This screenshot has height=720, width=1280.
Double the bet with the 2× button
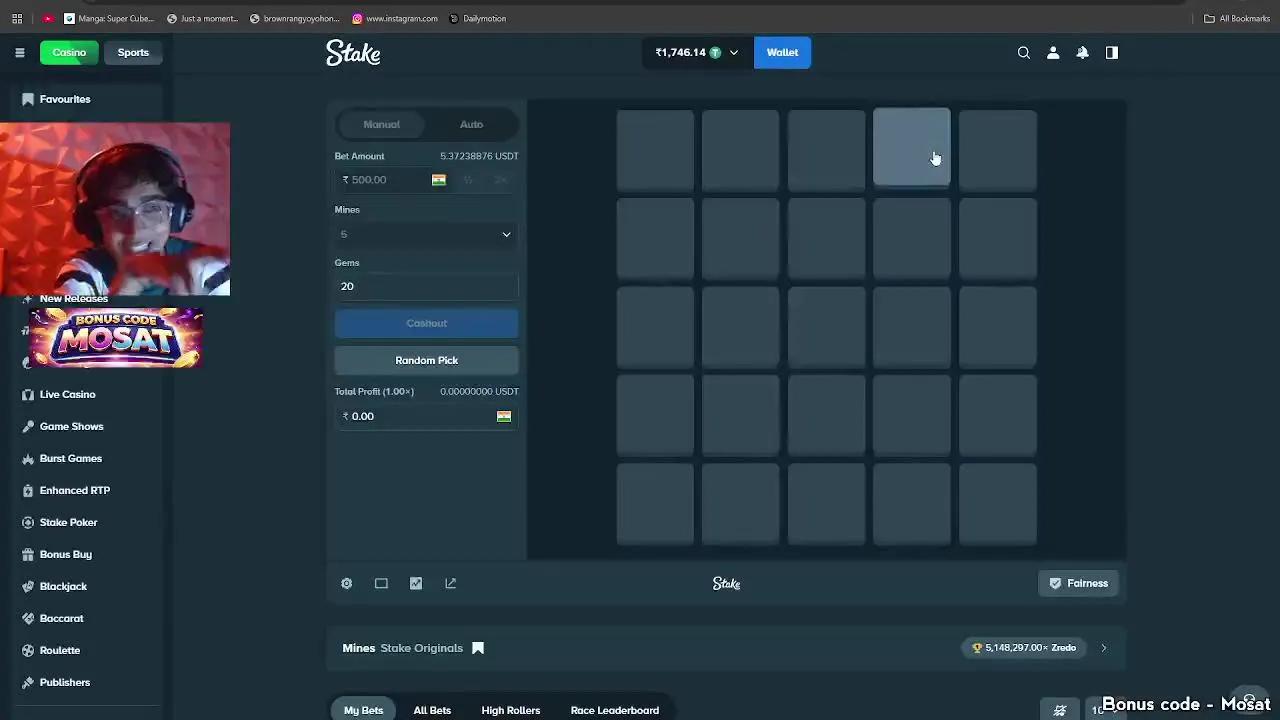point(501,180)
